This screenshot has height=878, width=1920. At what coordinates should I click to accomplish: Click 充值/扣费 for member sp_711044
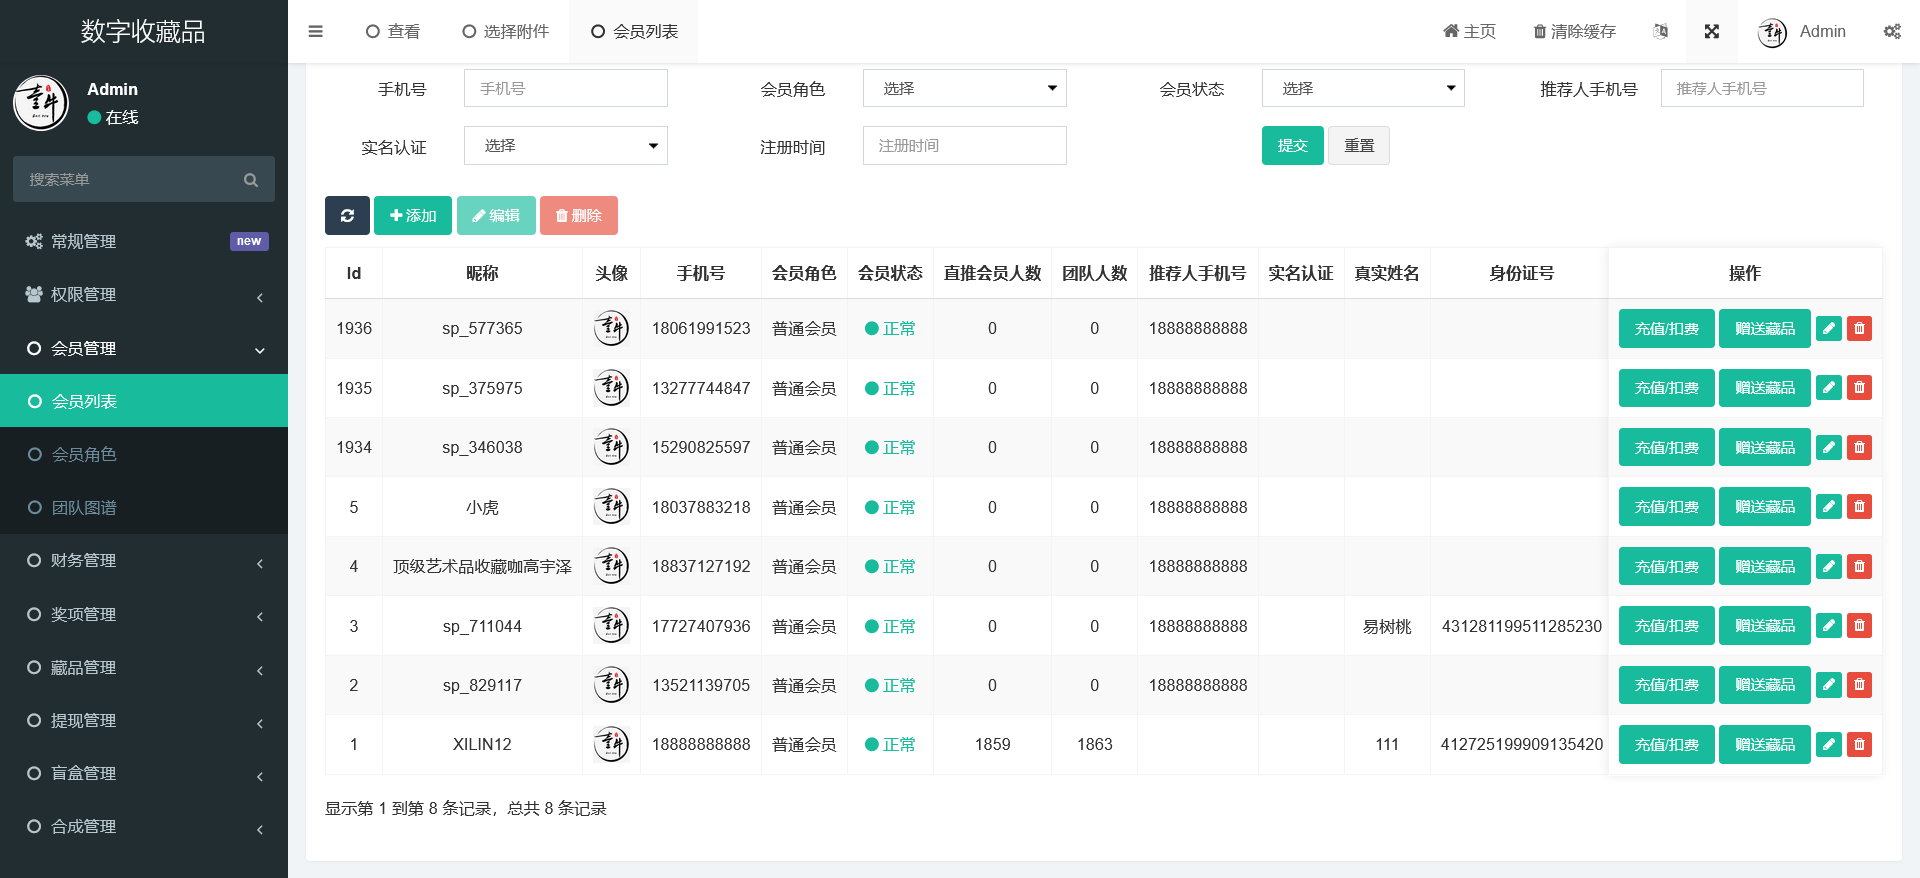[x=1666, y=626]
